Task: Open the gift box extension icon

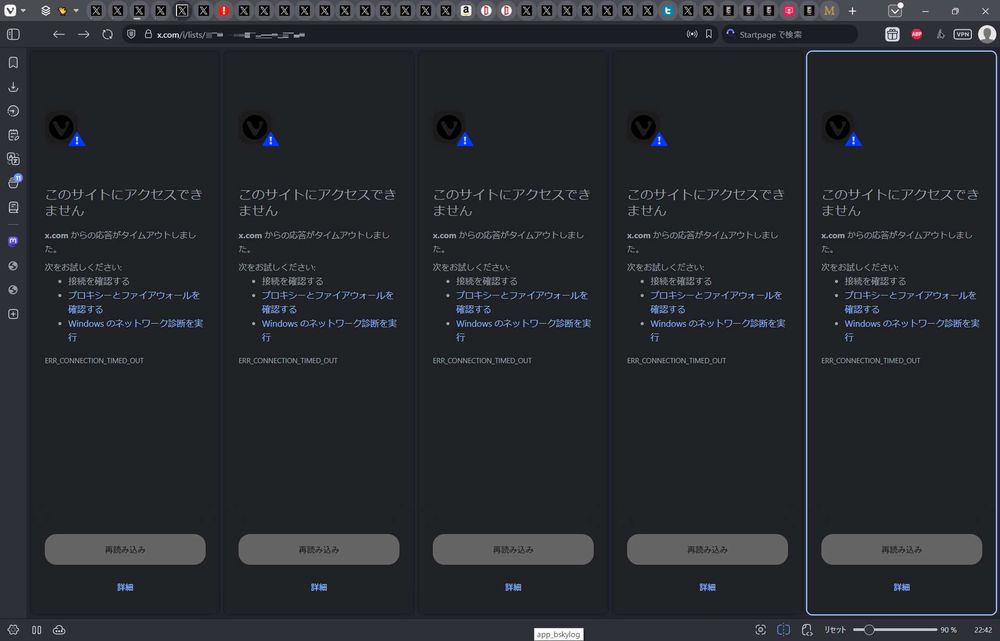Action: point(892,34)
